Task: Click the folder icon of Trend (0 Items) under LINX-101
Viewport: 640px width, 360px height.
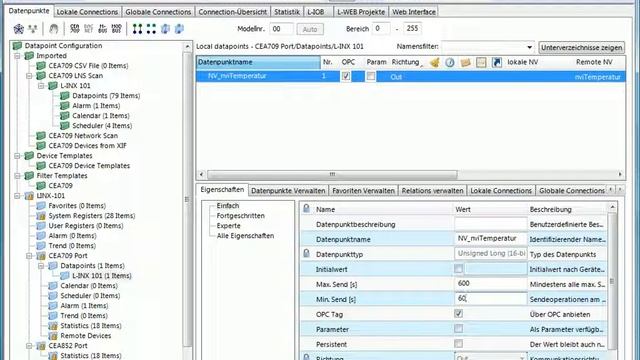Action: click(x=41, y=246)
